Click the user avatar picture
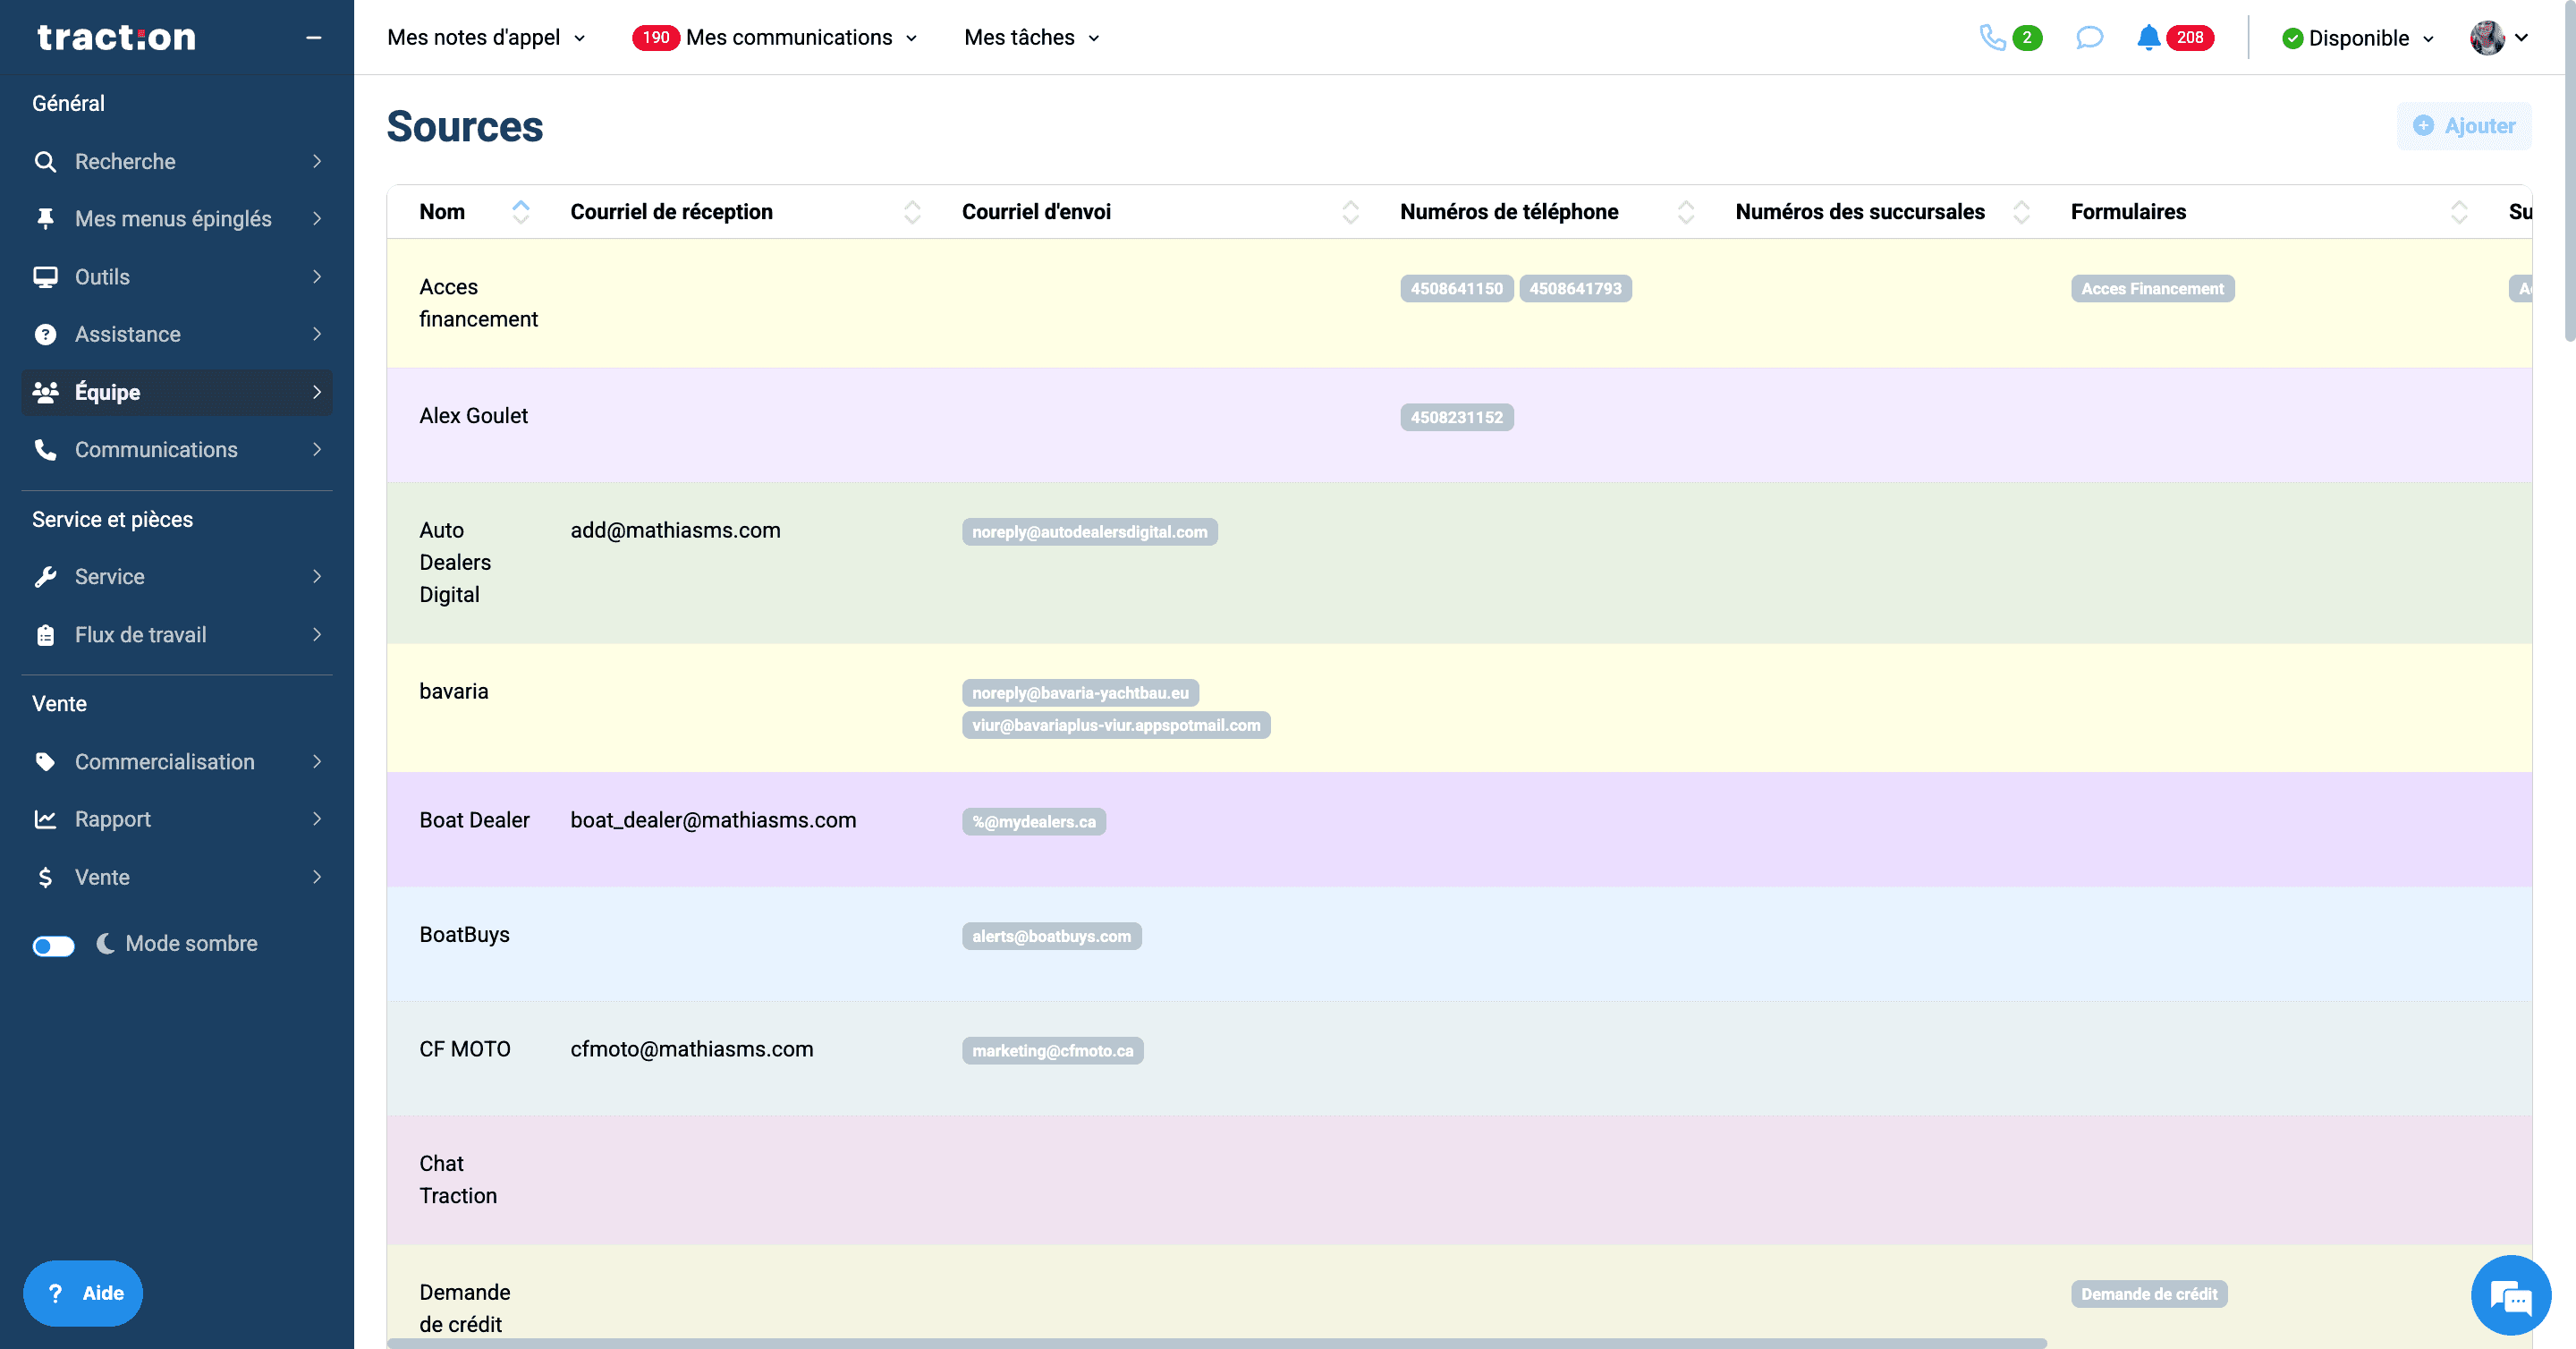The height and width of the screenshot is (1349, 2576). point(2487,37)
